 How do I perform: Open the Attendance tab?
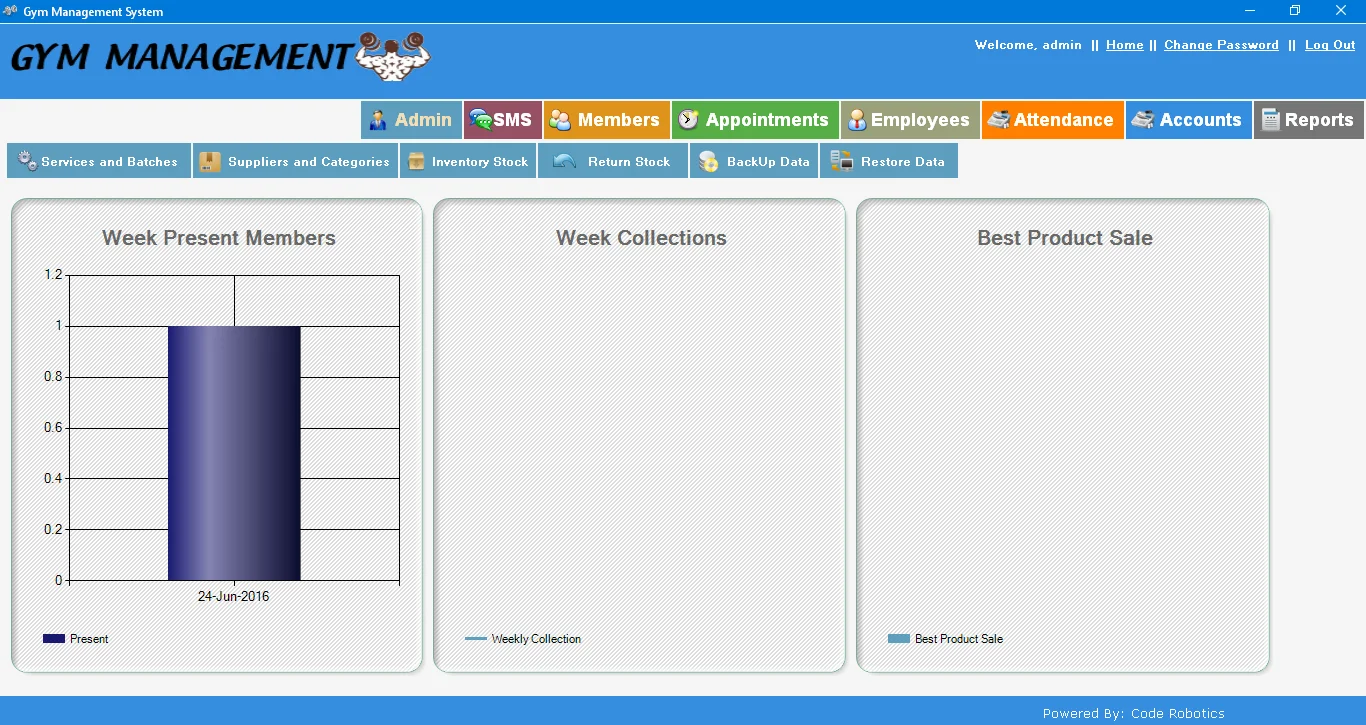pos(1053,120)
